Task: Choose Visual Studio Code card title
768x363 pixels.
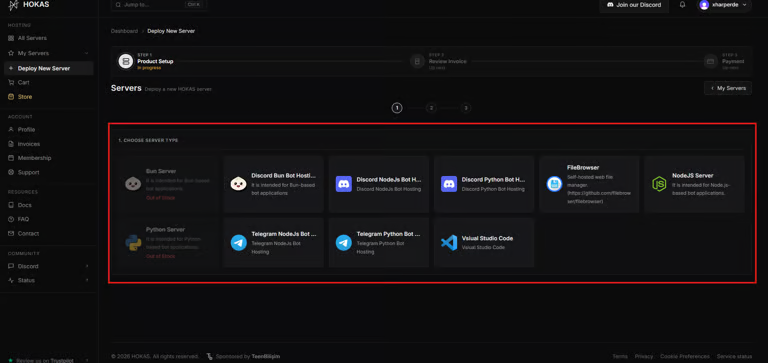Action: 487,239
